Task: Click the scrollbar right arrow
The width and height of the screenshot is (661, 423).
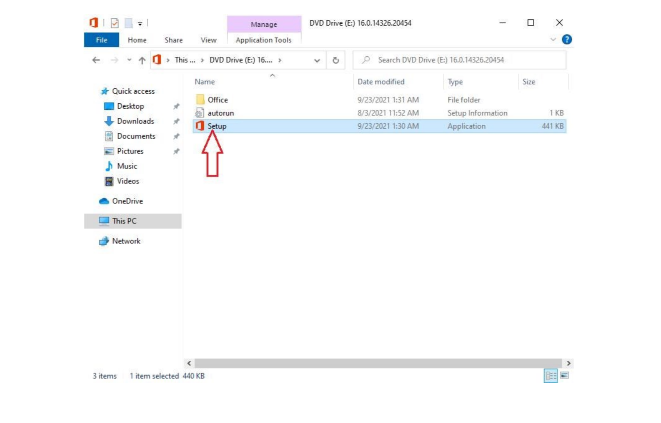Action: 568,363
